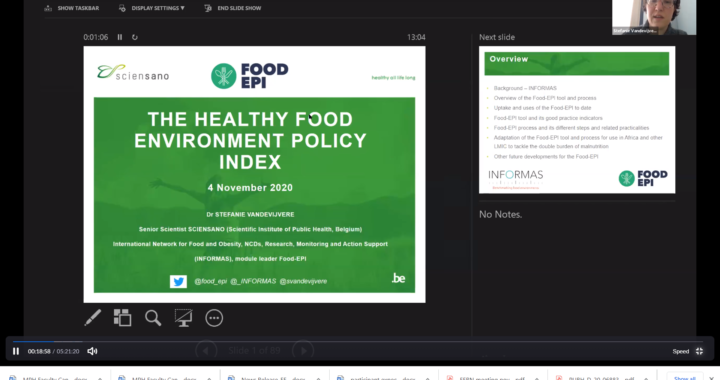Image resolution: width=720 pixels, height=380 pixels.
Task: Toggle black screen slideshow icon
Action: point(183,318)
